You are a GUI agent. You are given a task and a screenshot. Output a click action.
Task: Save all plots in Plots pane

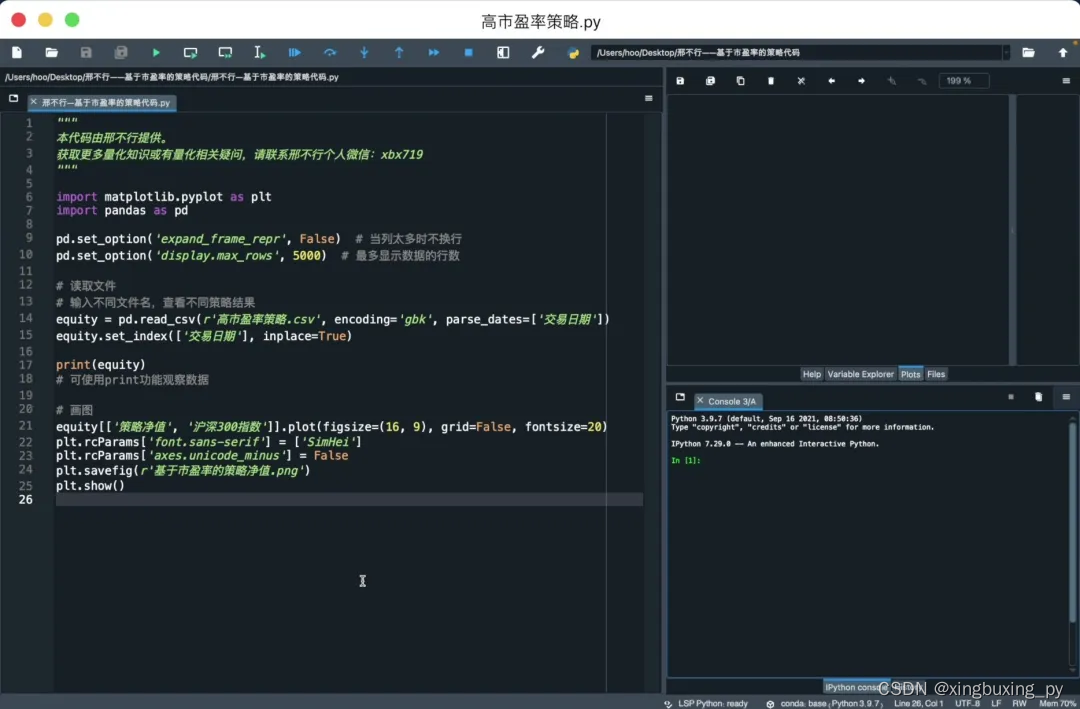pyautogui.click(x=710, y=81)
